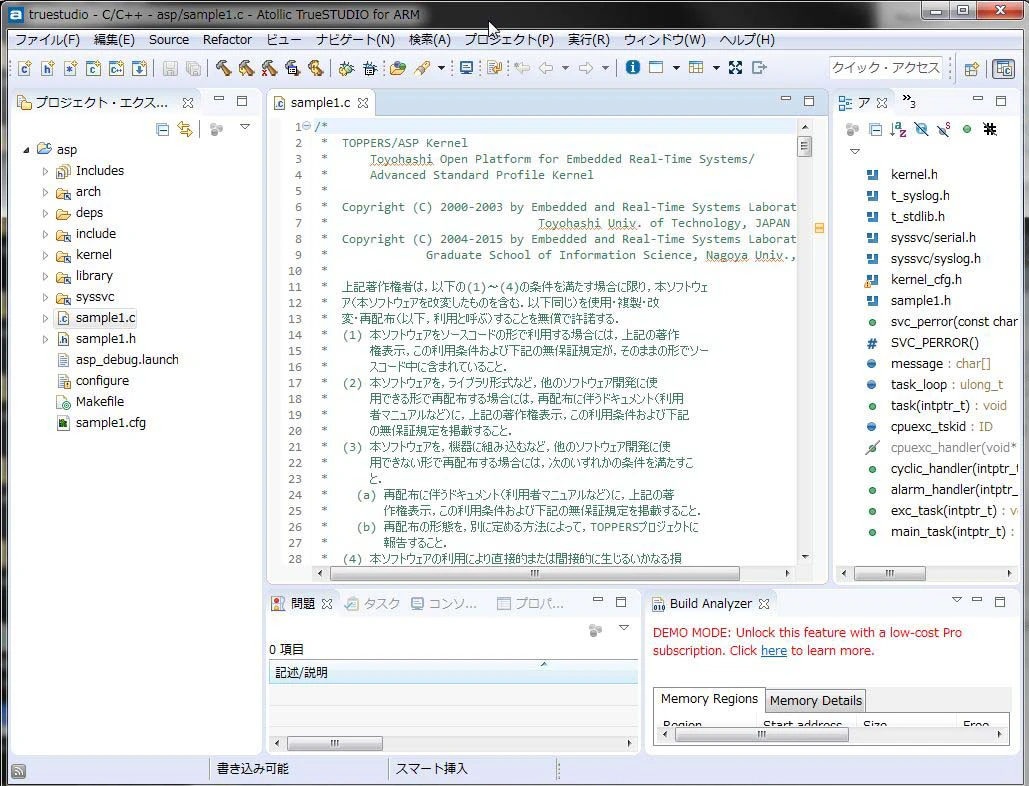Toggle Hide Static Members in Outline
Image resolution: width=1029 pixels, height=786 pixels.
coord(944,129)
